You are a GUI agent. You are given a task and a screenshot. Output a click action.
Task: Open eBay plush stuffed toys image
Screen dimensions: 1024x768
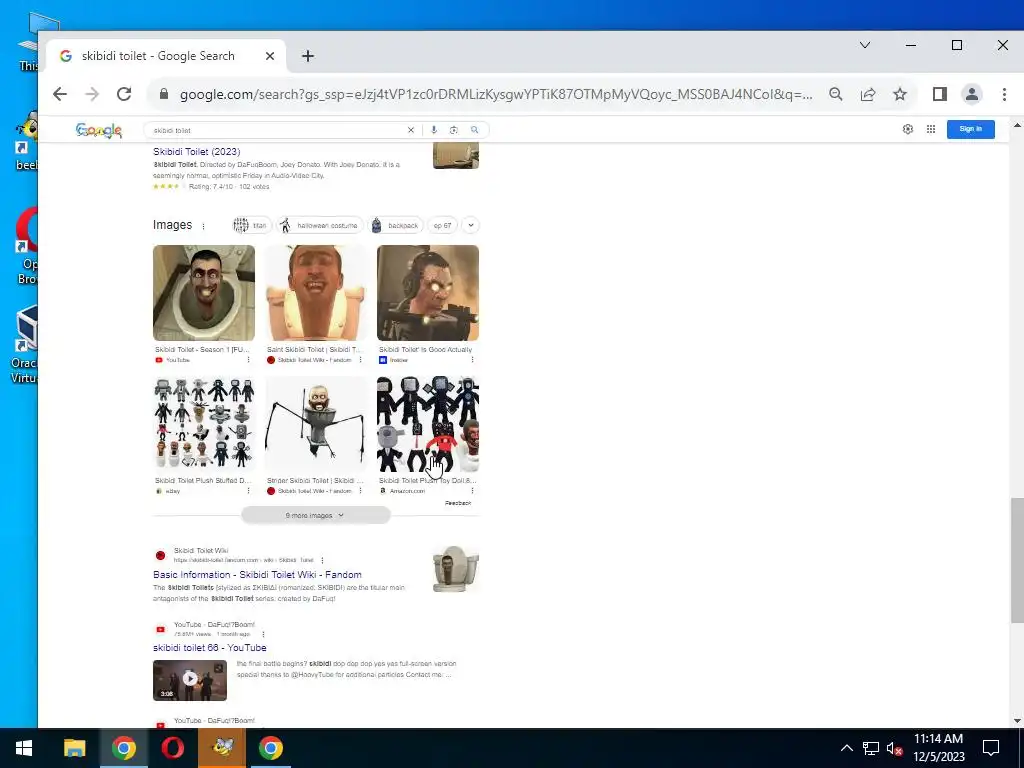204,423
